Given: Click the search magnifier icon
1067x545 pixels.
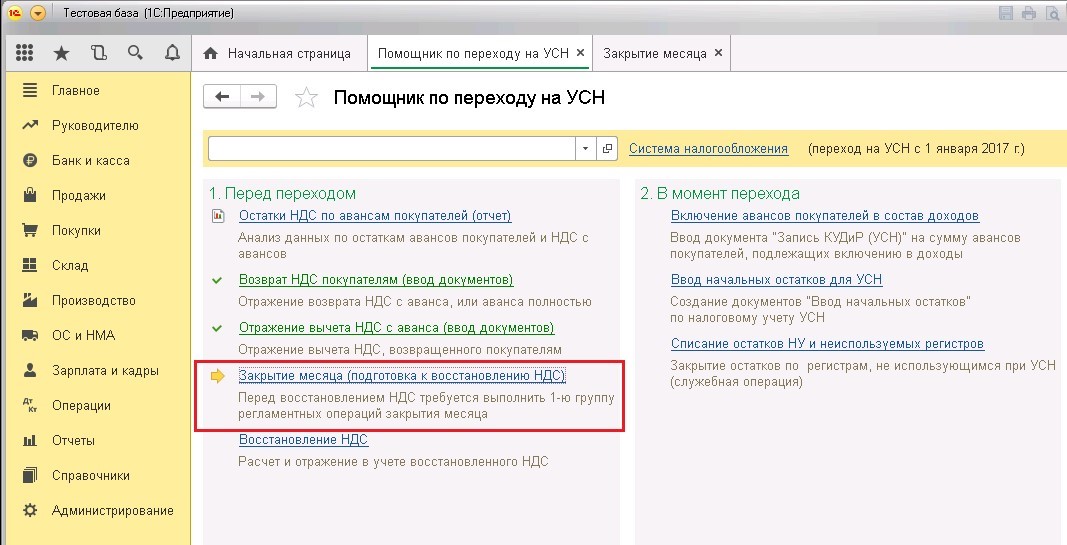Looking at the screenshot, I should 135,53.
